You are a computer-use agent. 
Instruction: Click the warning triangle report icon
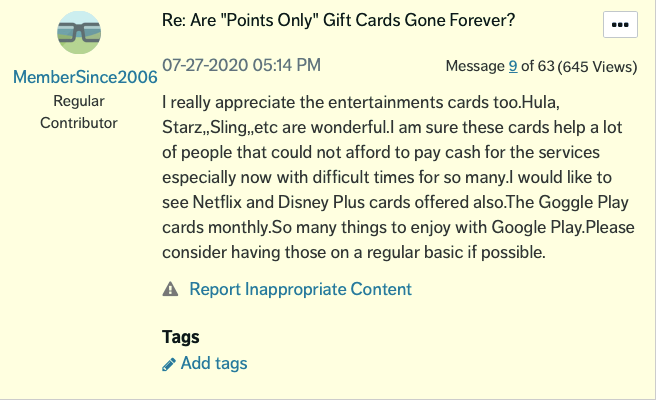point(170,290)
